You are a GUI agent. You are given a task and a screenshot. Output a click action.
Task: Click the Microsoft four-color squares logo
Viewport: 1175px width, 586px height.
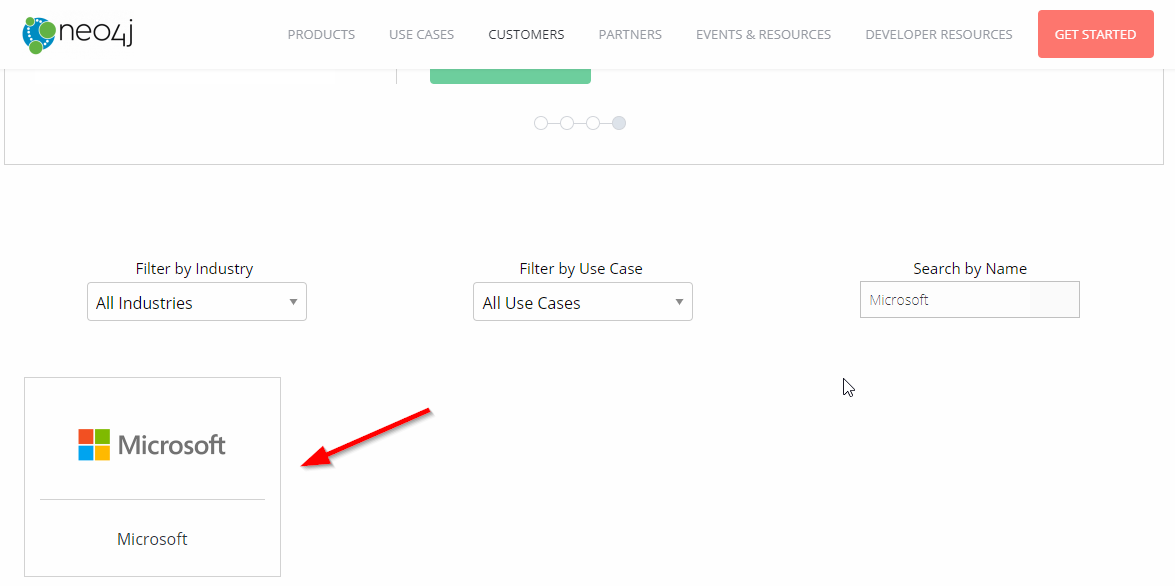[x=94, y=445]
